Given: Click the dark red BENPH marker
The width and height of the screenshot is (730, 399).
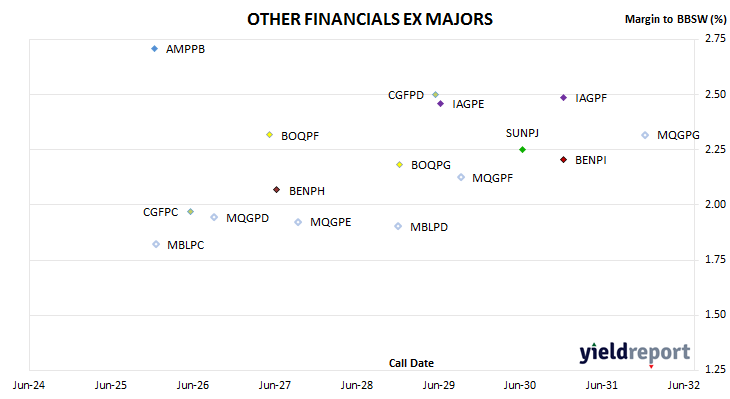Looking at the screenshot, I should 277,189.
